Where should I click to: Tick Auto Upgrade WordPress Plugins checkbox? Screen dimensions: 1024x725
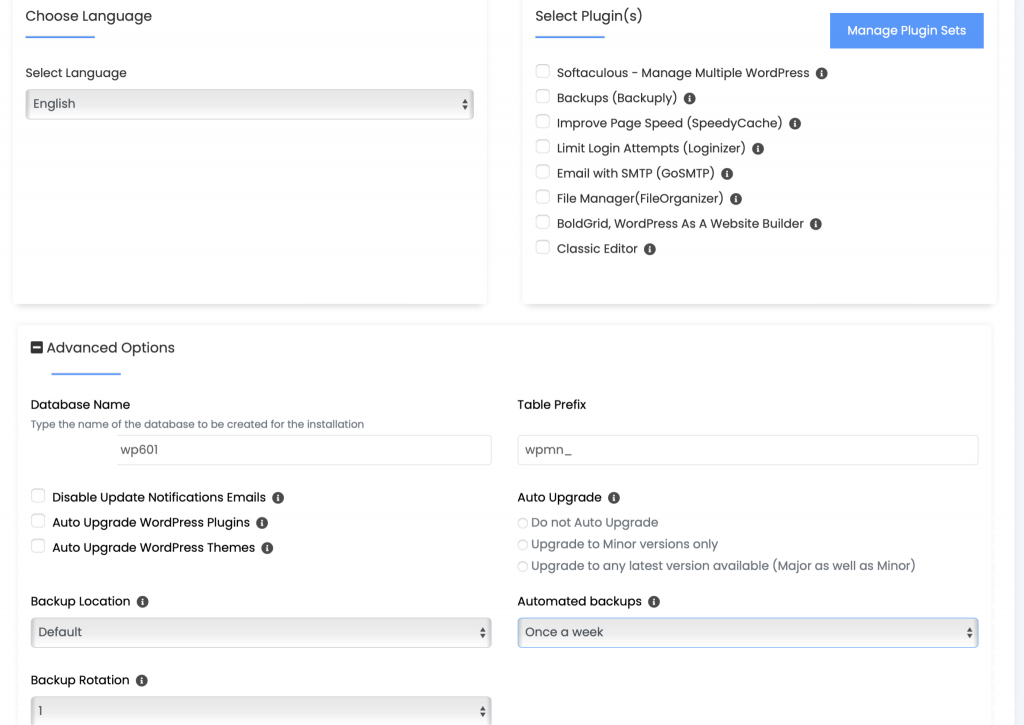point(38,521)
